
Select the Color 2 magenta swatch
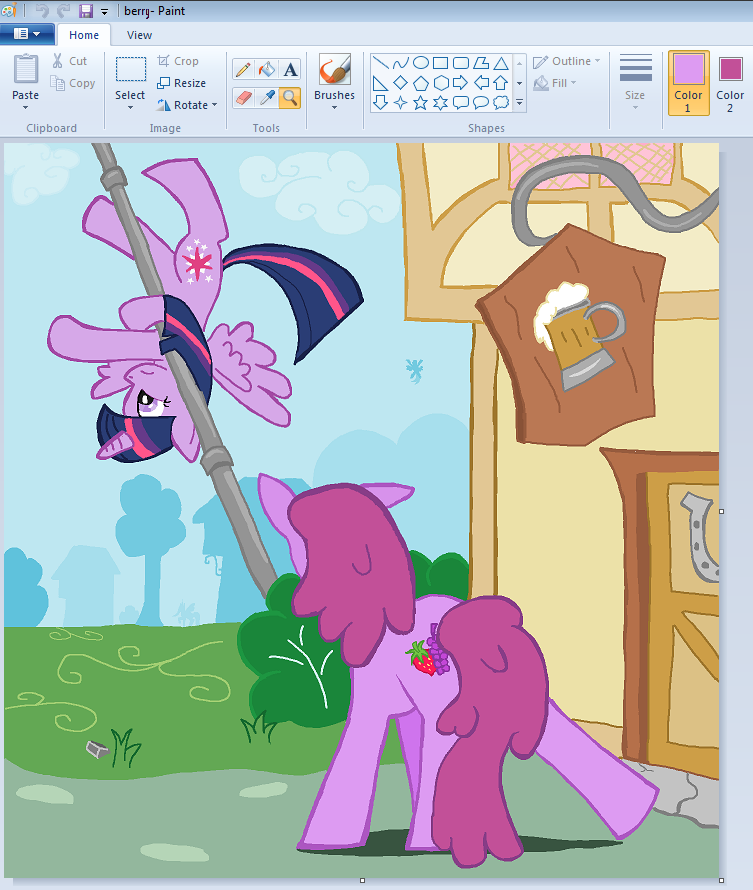(730, 83)
